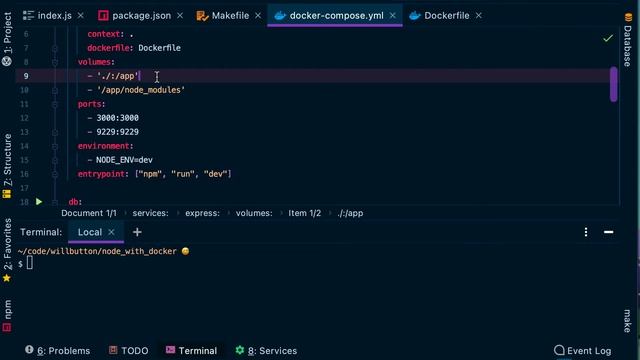The height and width of the screenshot is (360, 640).
Task: Run the db service gutter arrow
Action: (39, 202)
